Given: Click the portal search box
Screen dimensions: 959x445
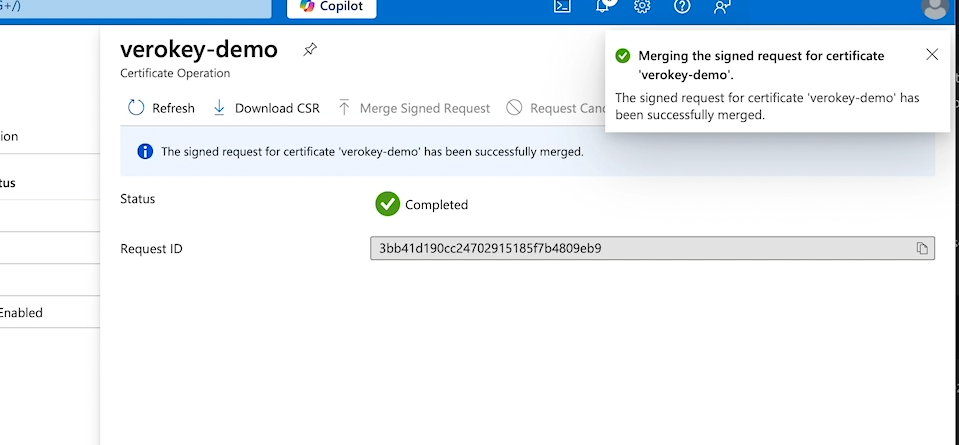Looking at the screenshot, I should point(135,7).
